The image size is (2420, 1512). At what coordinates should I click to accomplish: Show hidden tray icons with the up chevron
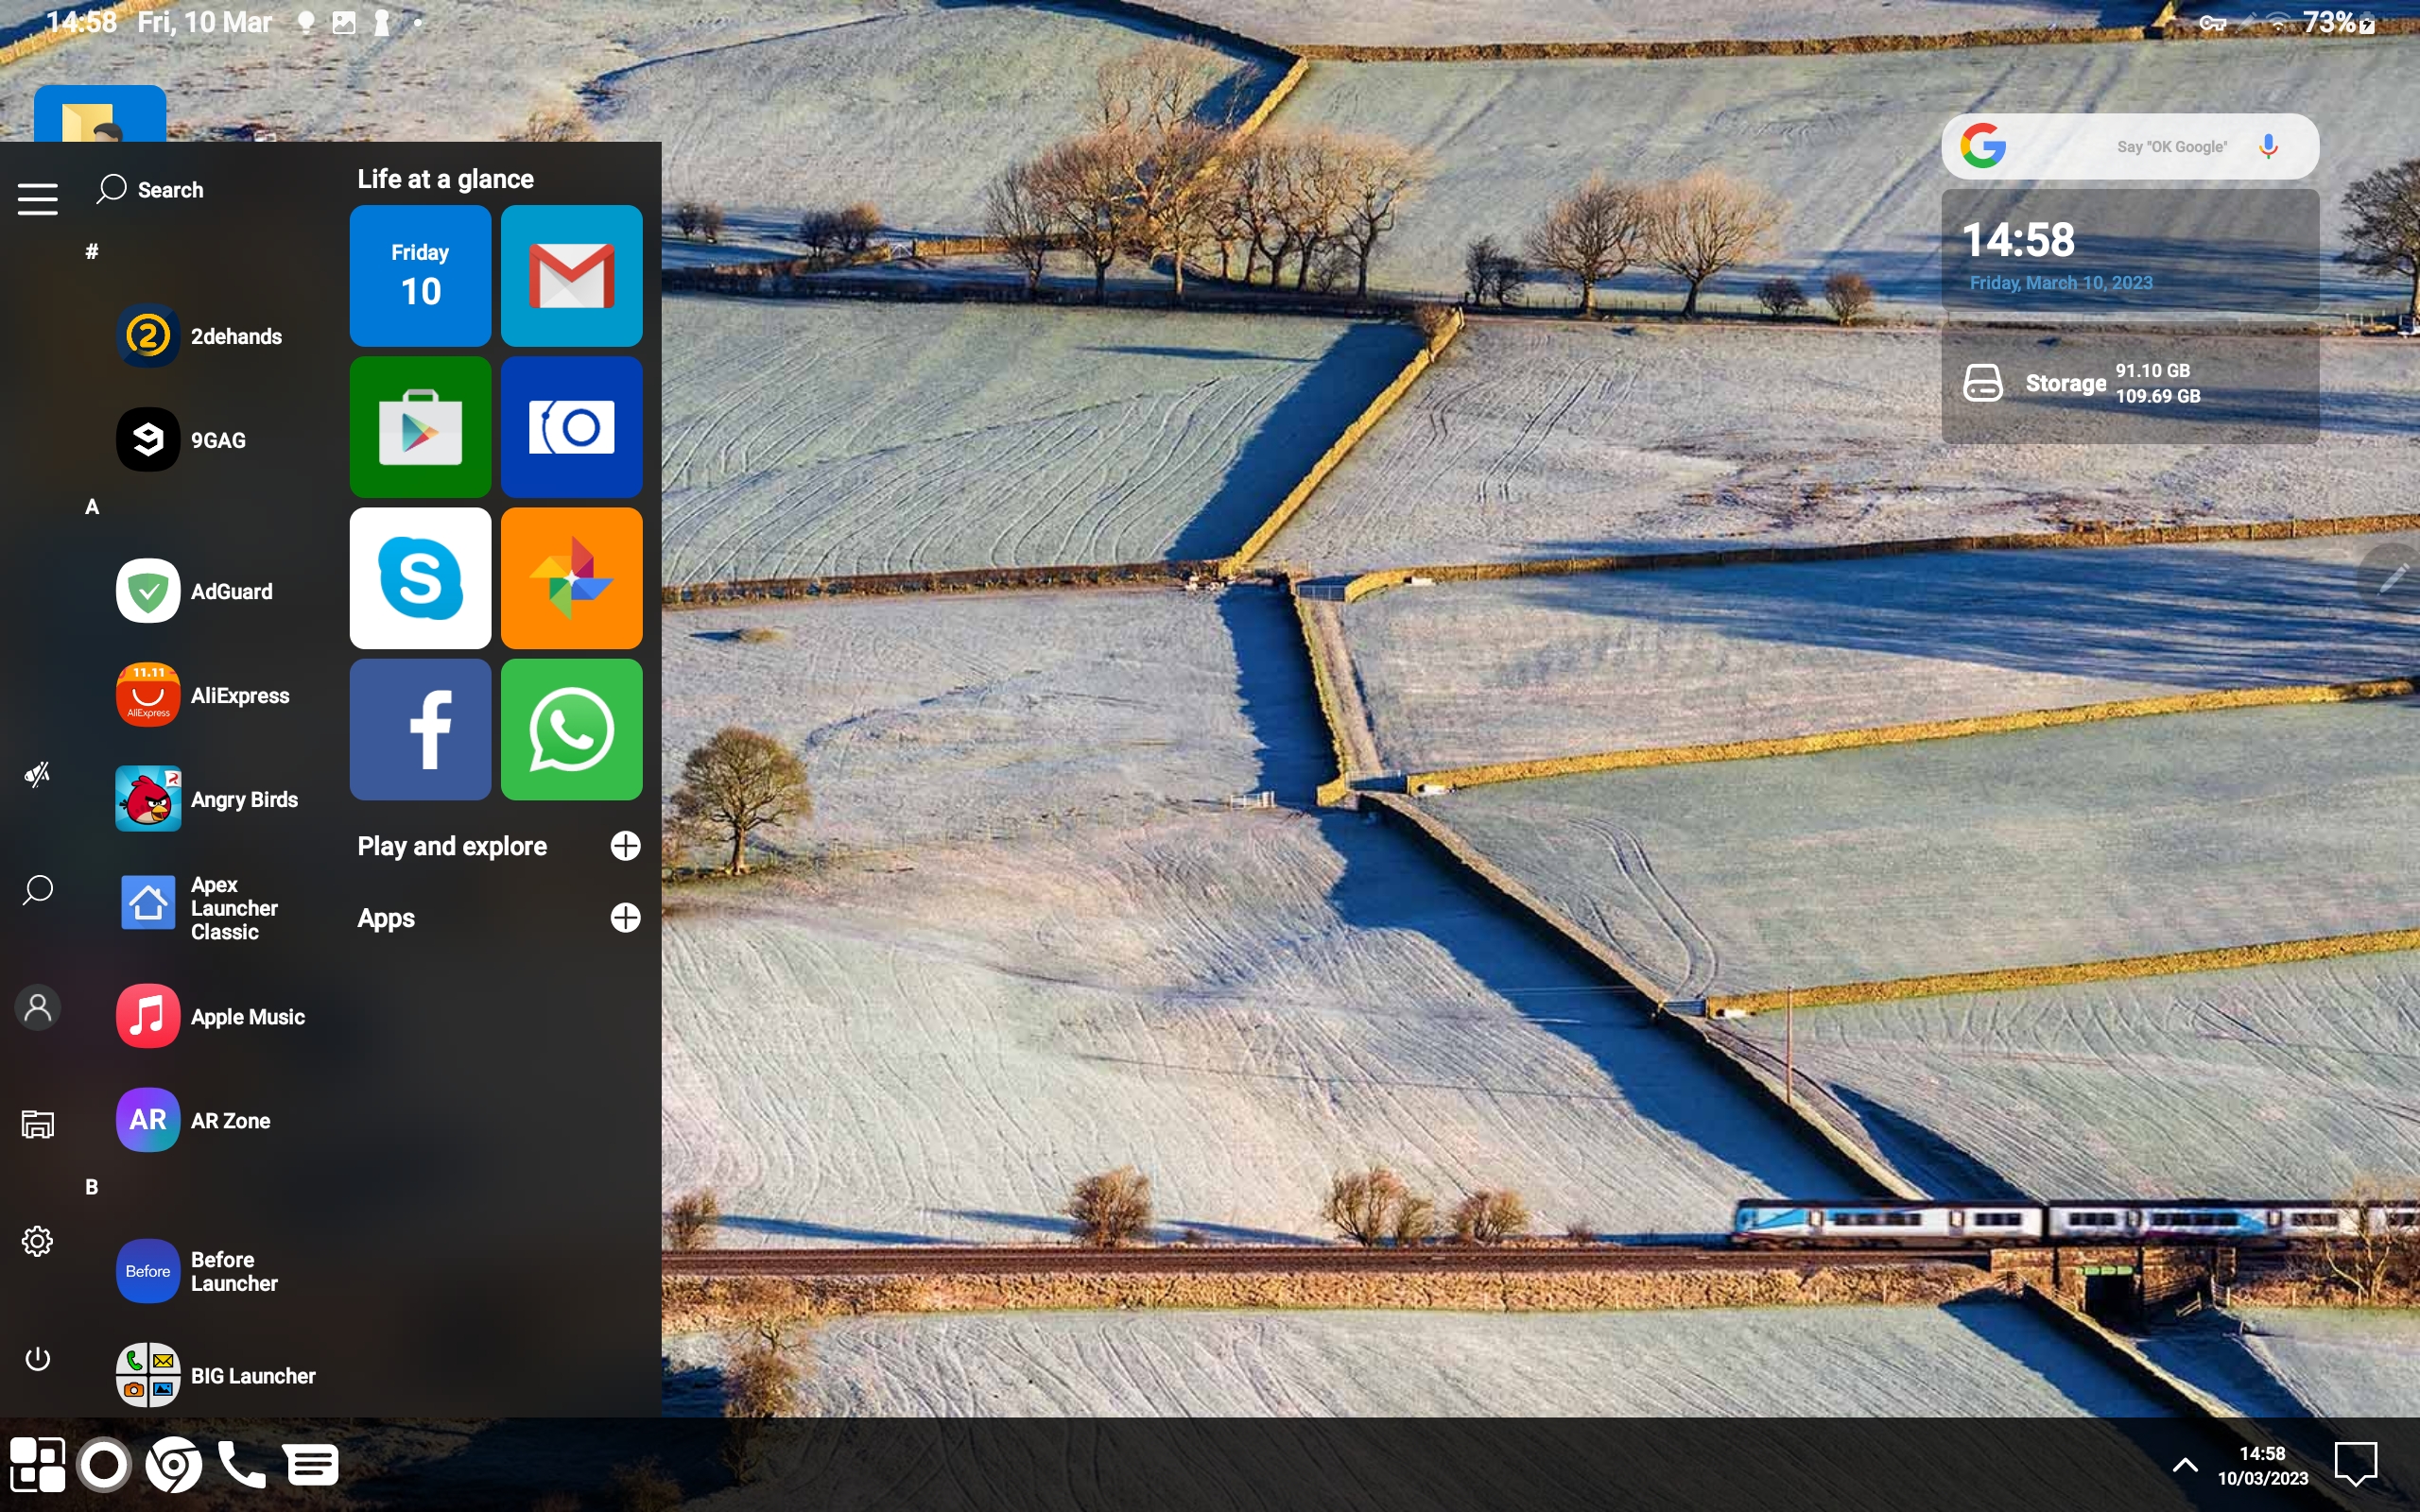(2185, 1466)
